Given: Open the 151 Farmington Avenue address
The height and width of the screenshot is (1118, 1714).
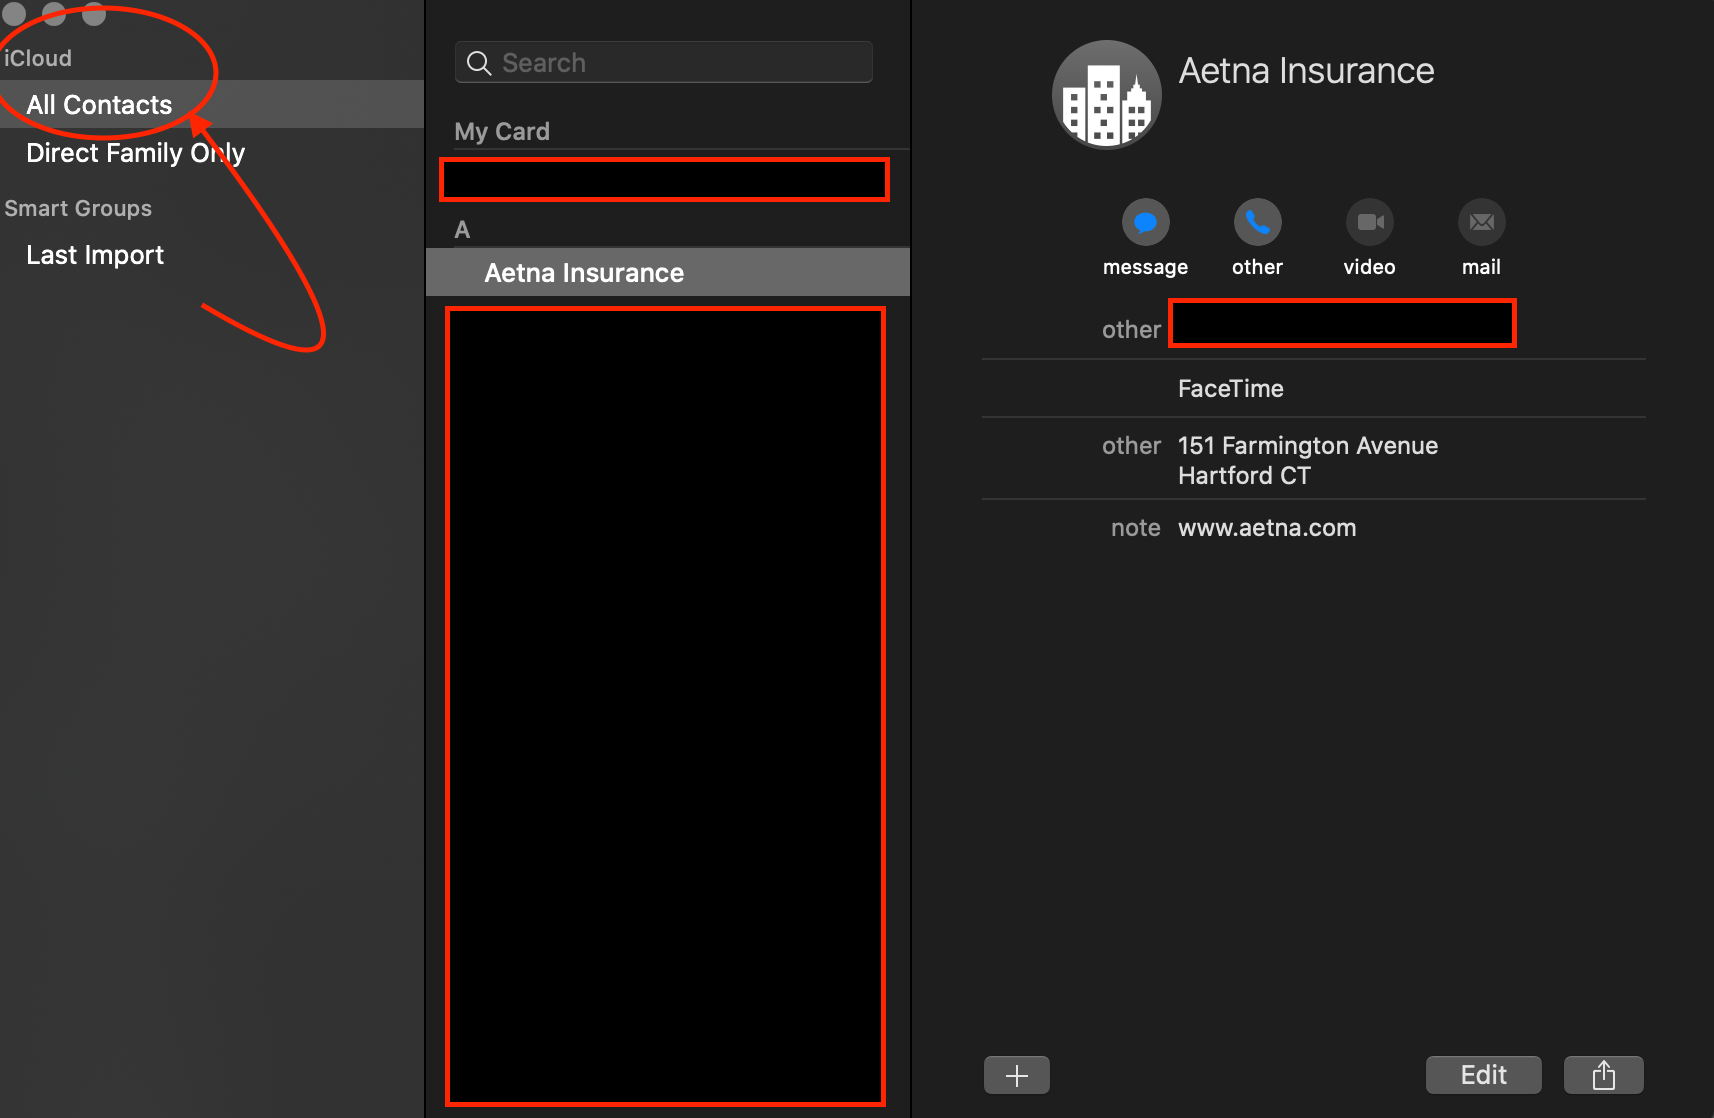Looking at the screenshot, I should point(1308,460).
